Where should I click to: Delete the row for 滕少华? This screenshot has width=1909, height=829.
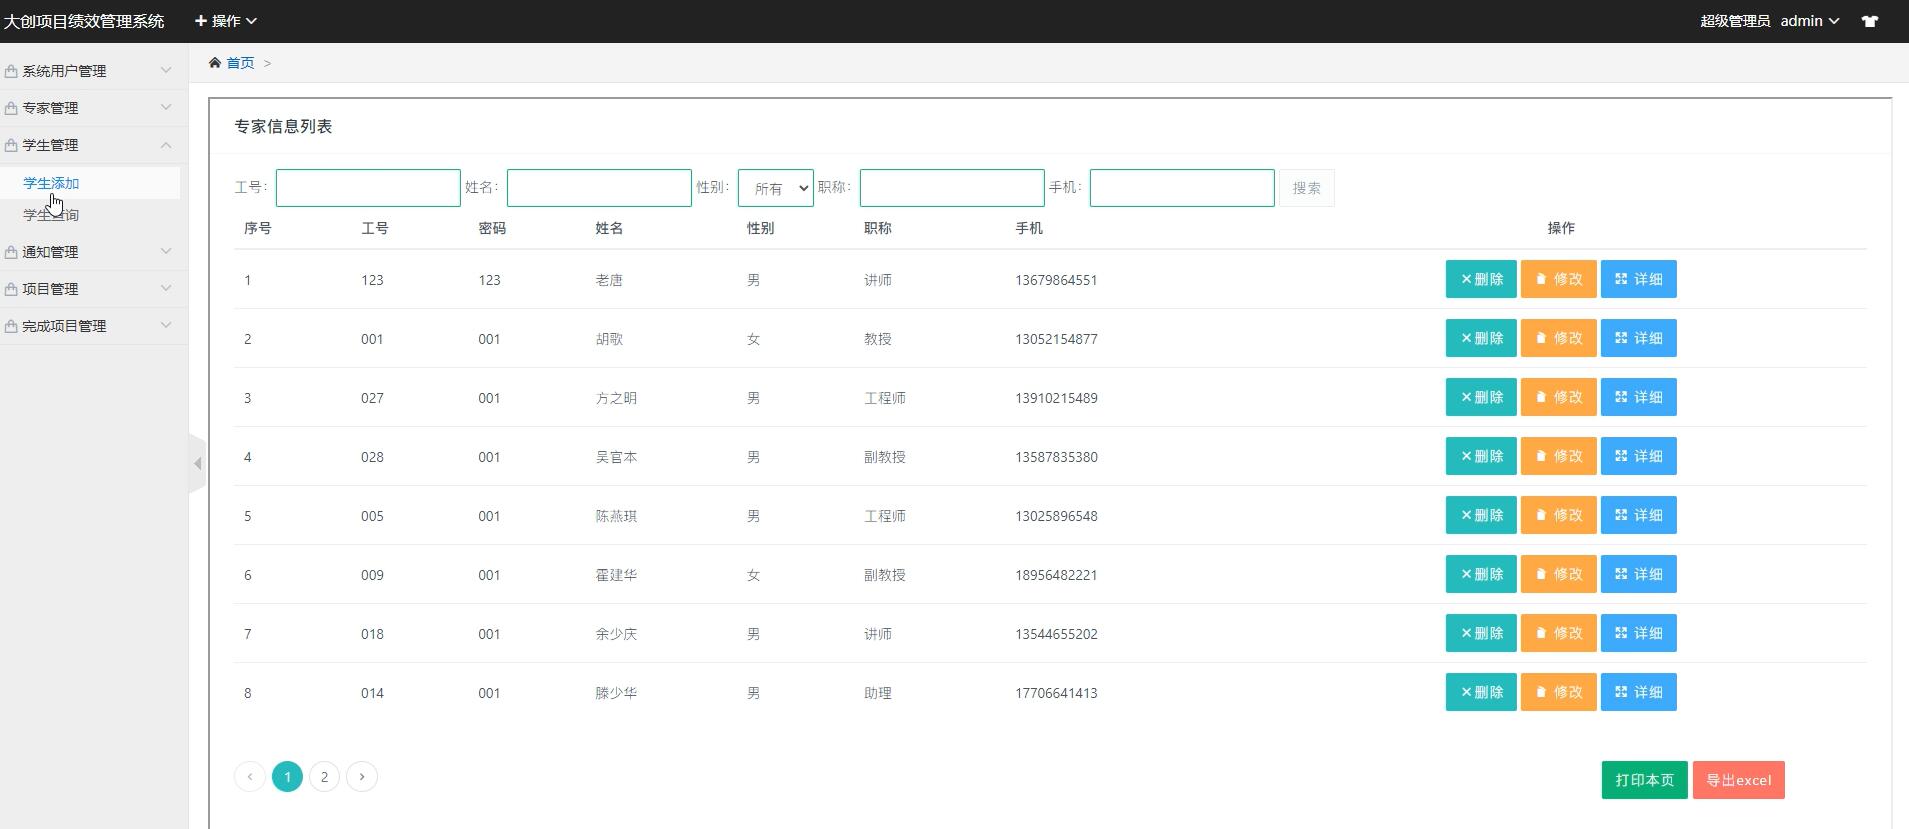click(1481, 692)
